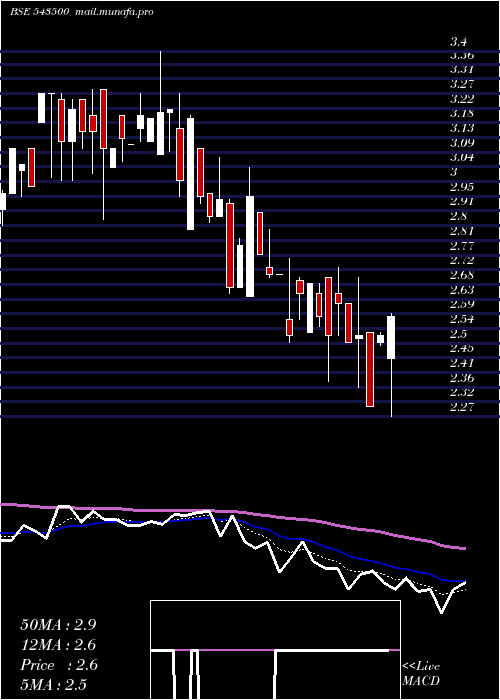Click the 5MA : 2.5 readout

[53, 685]
